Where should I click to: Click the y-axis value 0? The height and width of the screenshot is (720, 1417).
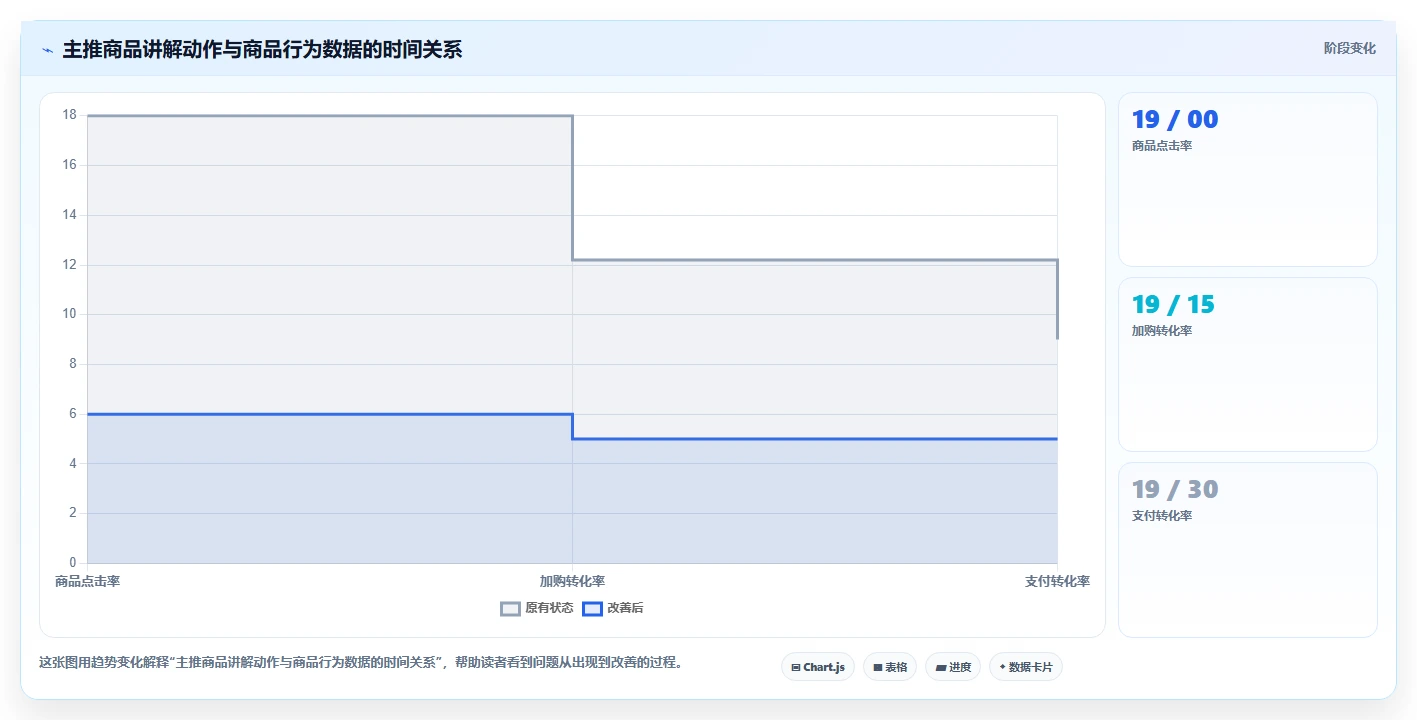pos(72,562)
